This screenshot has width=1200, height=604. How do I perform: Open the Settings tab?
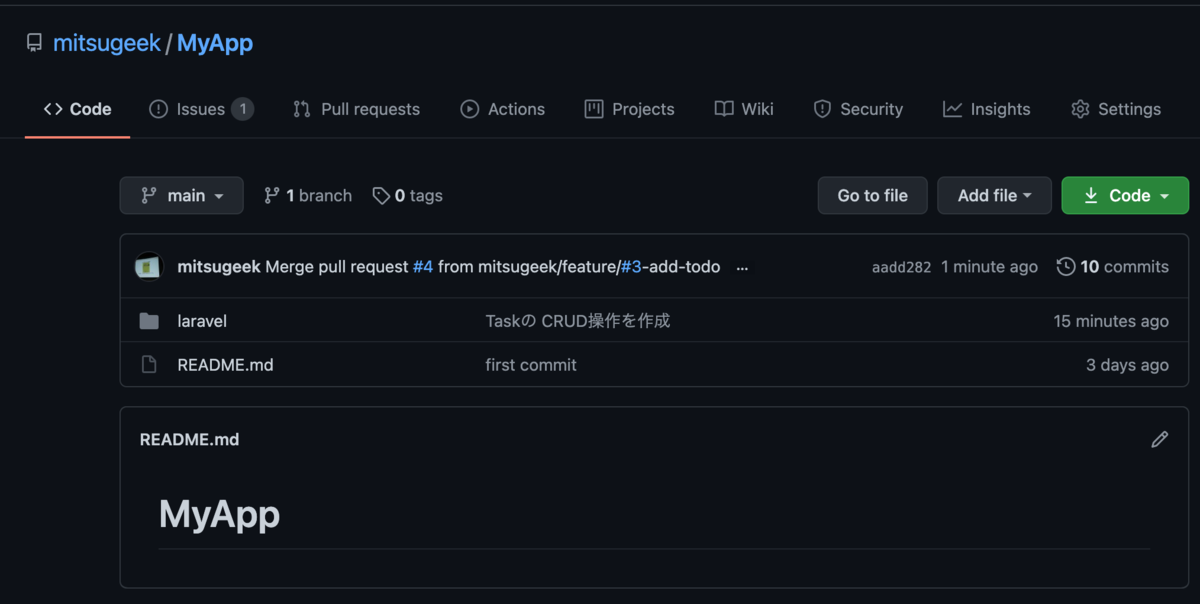click(1116, 109)
